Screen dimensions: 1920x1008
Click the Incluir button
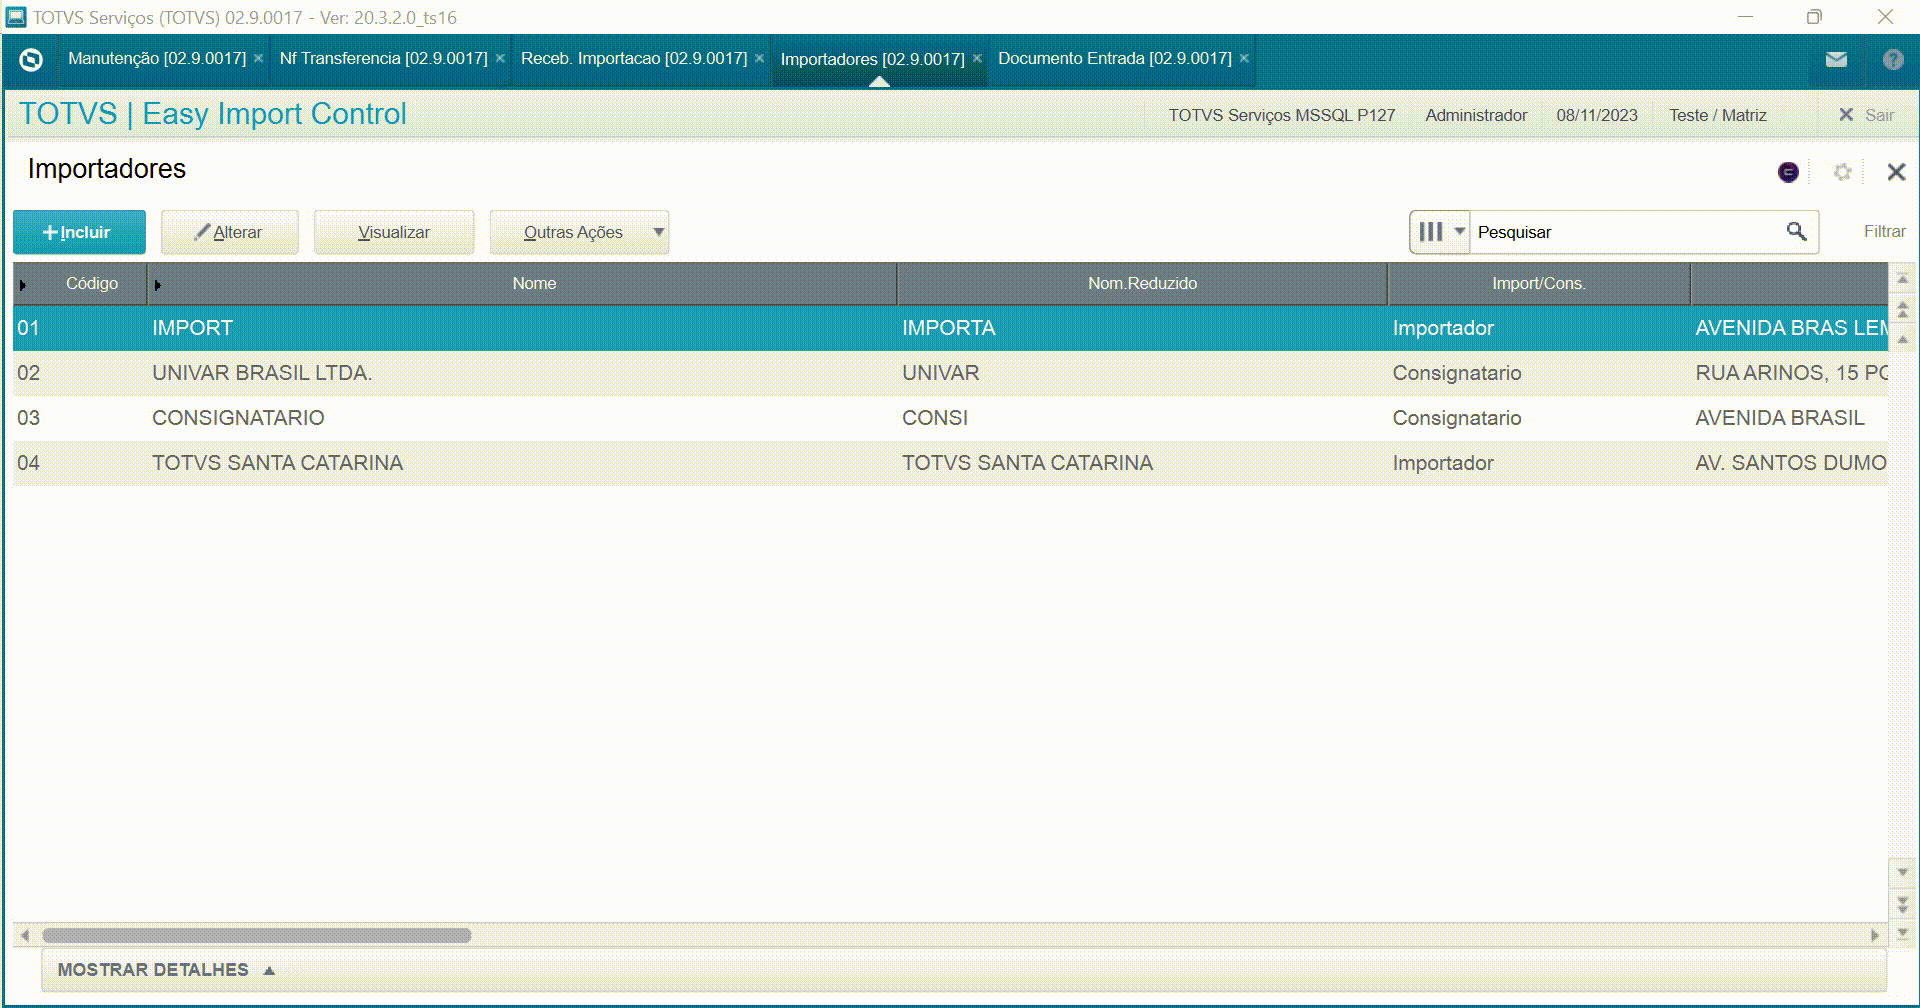[79, 231]
